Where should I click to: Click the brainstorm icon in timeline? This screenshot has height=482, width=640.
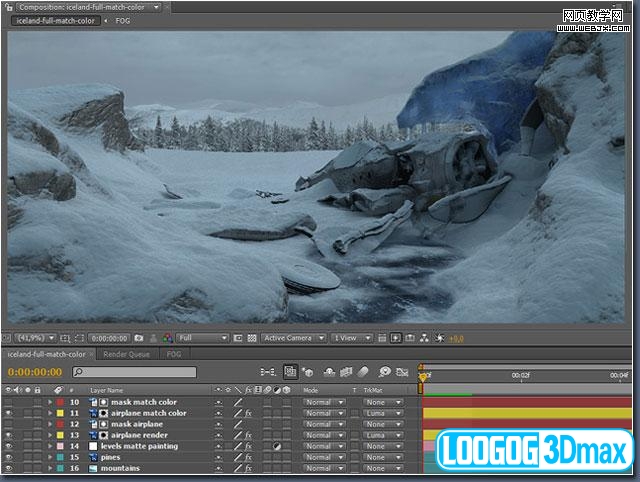(x=384, y=372)
